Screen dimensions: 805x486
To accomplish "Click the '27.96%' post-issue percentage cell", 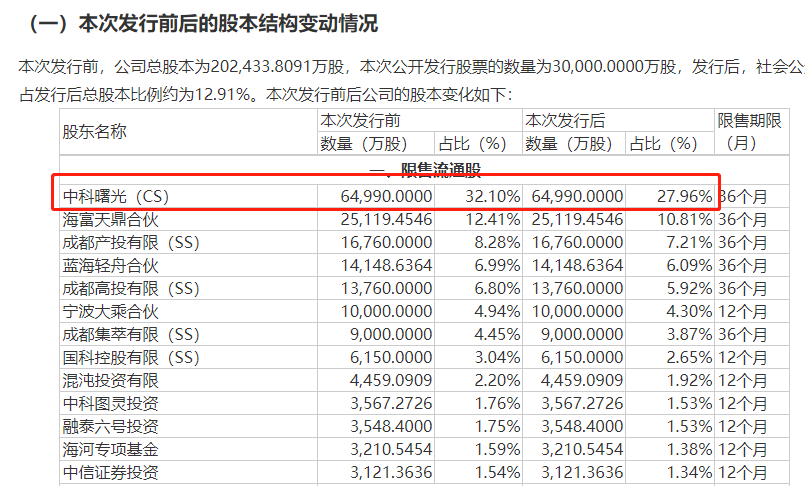I will tap(684, 197).
